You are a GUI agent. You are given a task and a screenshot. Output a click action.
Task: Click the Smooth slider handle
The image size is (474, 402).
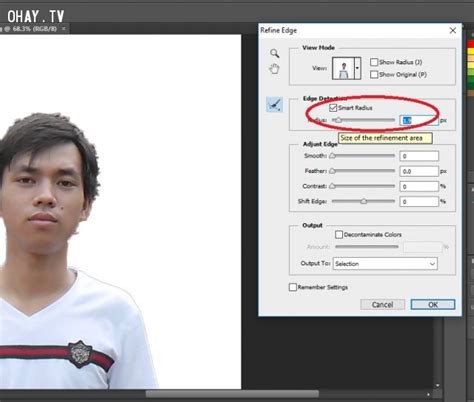[x=332, y=156]
